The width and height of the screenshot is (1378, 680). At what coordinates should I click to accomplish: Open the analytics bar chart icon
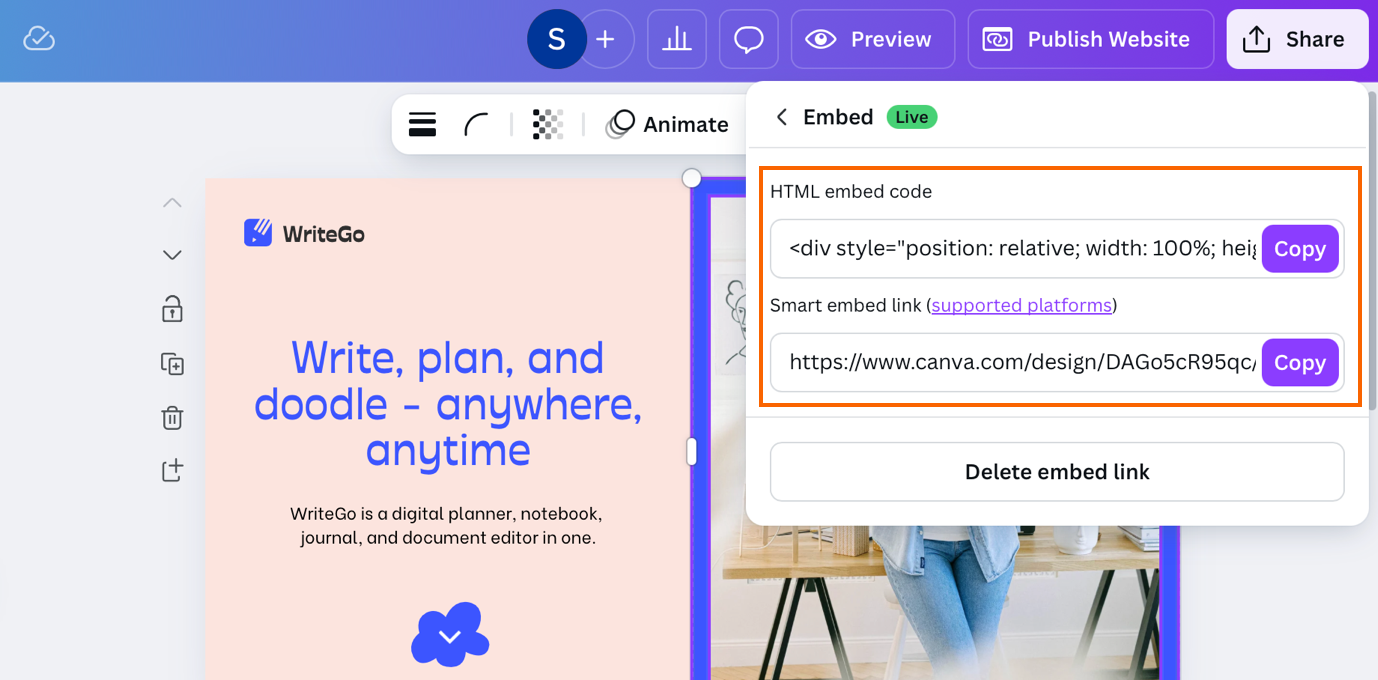[677, 39]
